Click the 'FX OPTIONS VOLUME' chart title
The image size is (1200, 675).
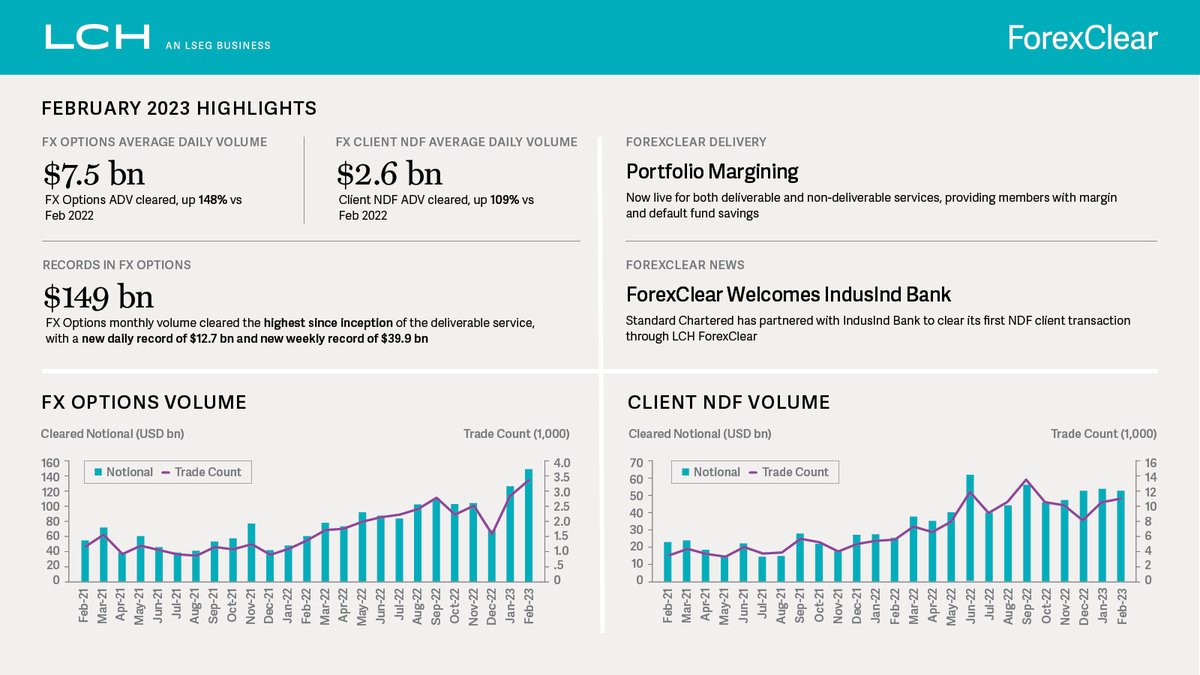click(144, 403)
